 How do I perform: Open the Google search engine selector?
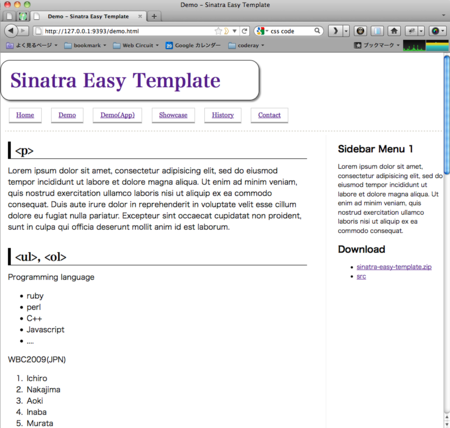coord(262,31)
